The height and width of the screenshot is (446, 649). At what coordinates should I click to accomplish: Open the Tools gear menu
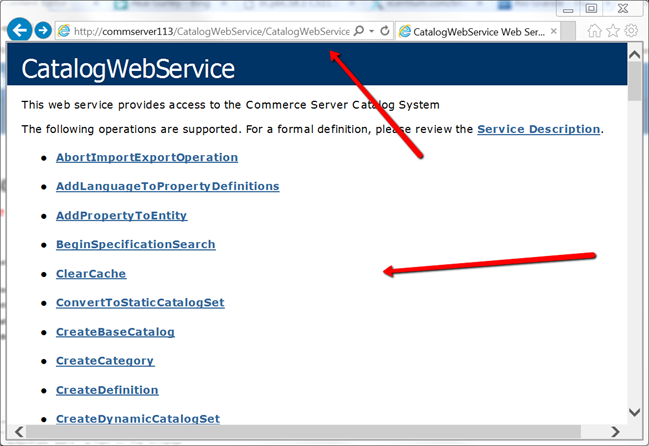[631, 31]
